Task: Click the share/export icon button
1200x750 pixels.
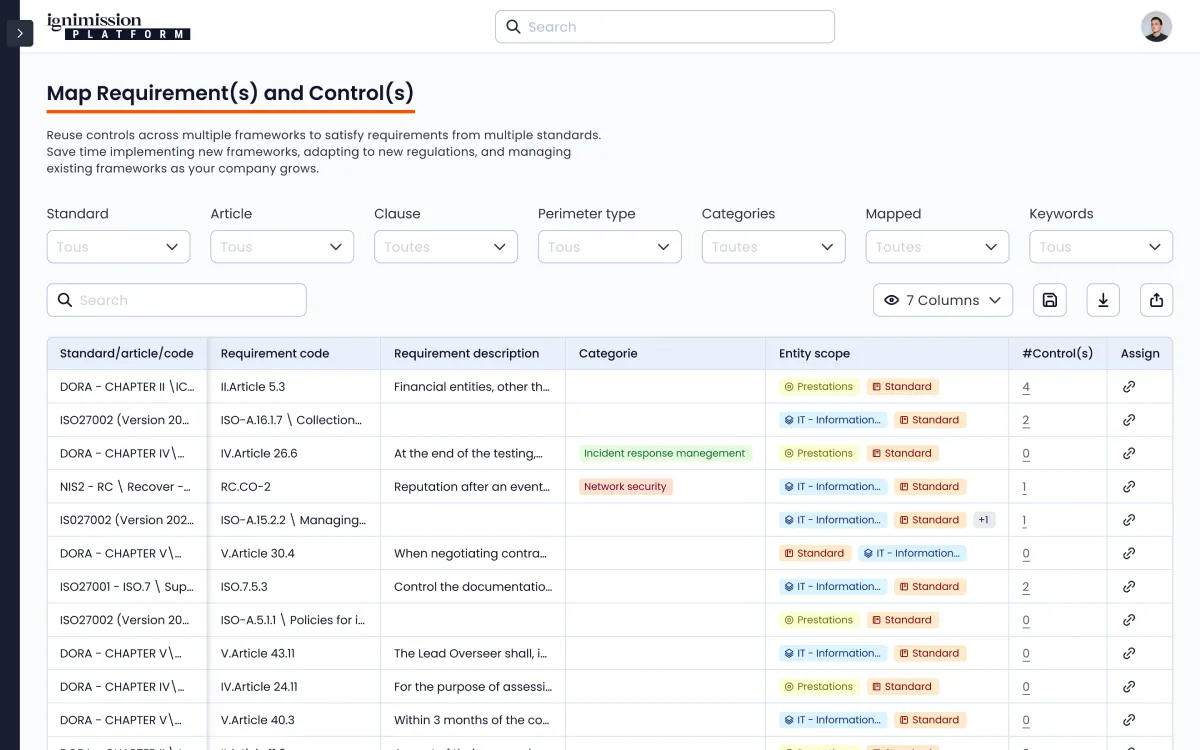Action: click(x=1156, y=300)
